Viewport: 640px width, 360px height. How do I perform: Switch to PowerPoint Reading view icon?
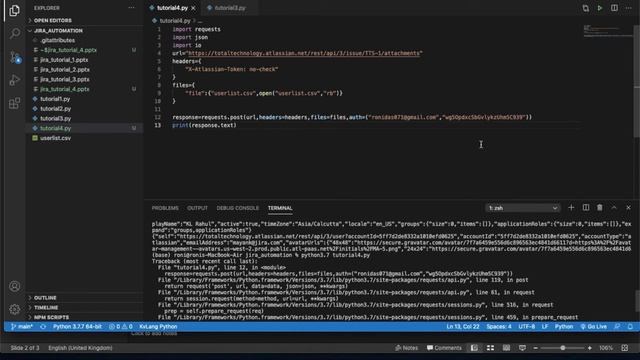point(506,348)
